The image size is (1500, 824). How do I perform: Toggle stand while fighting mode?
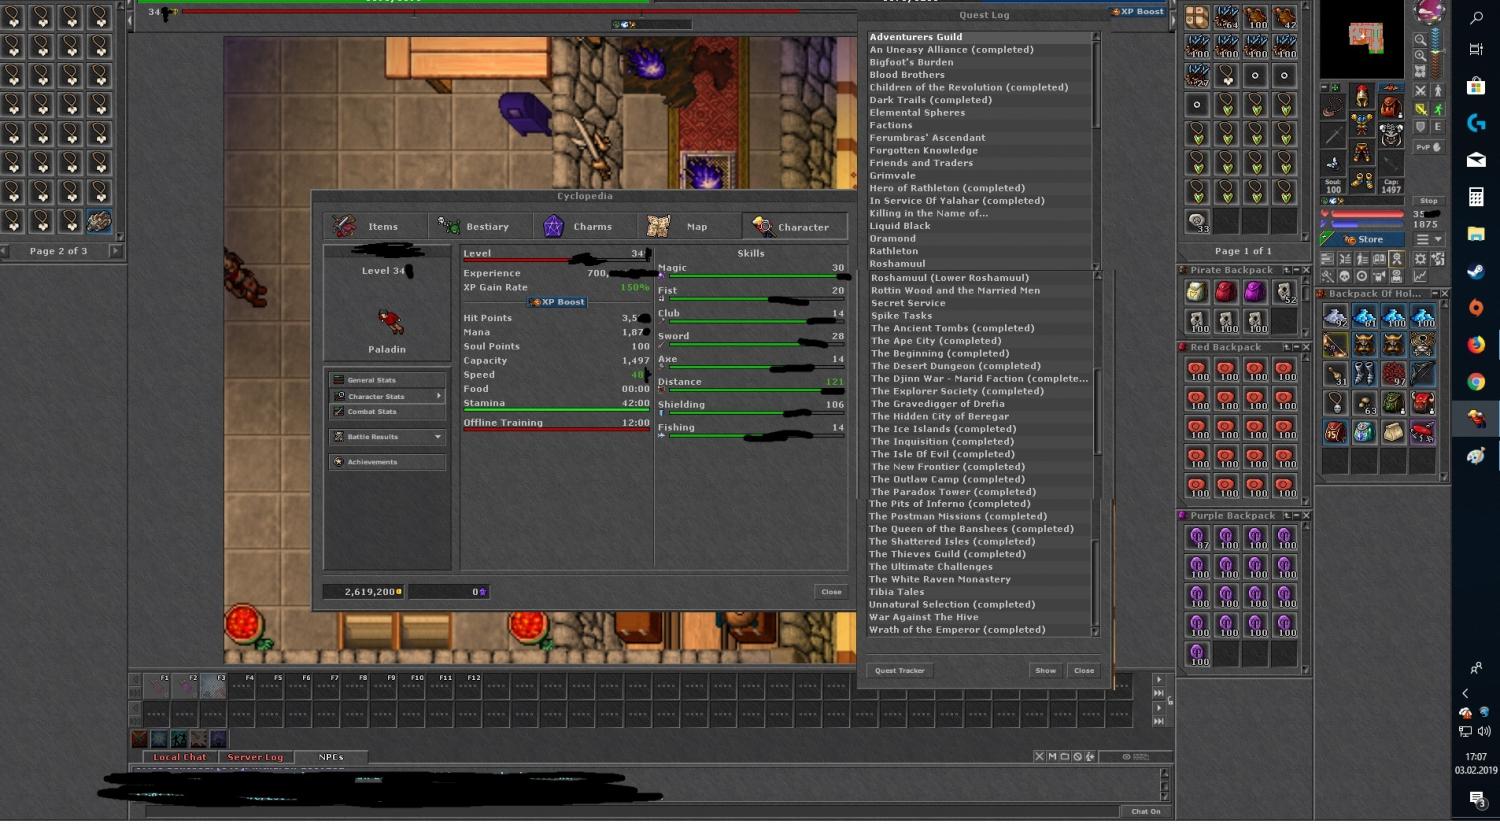point(1438,91)
